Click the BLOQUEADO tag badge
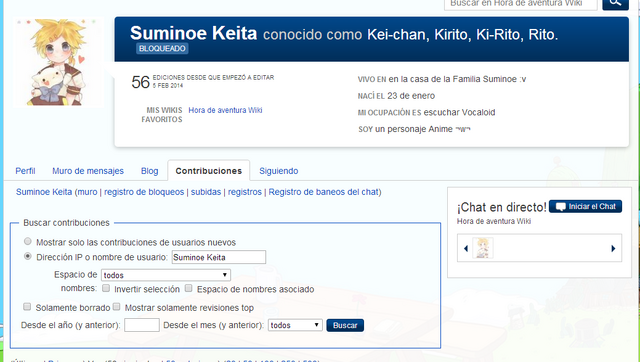Screen dimensions: 640x362 162,49
